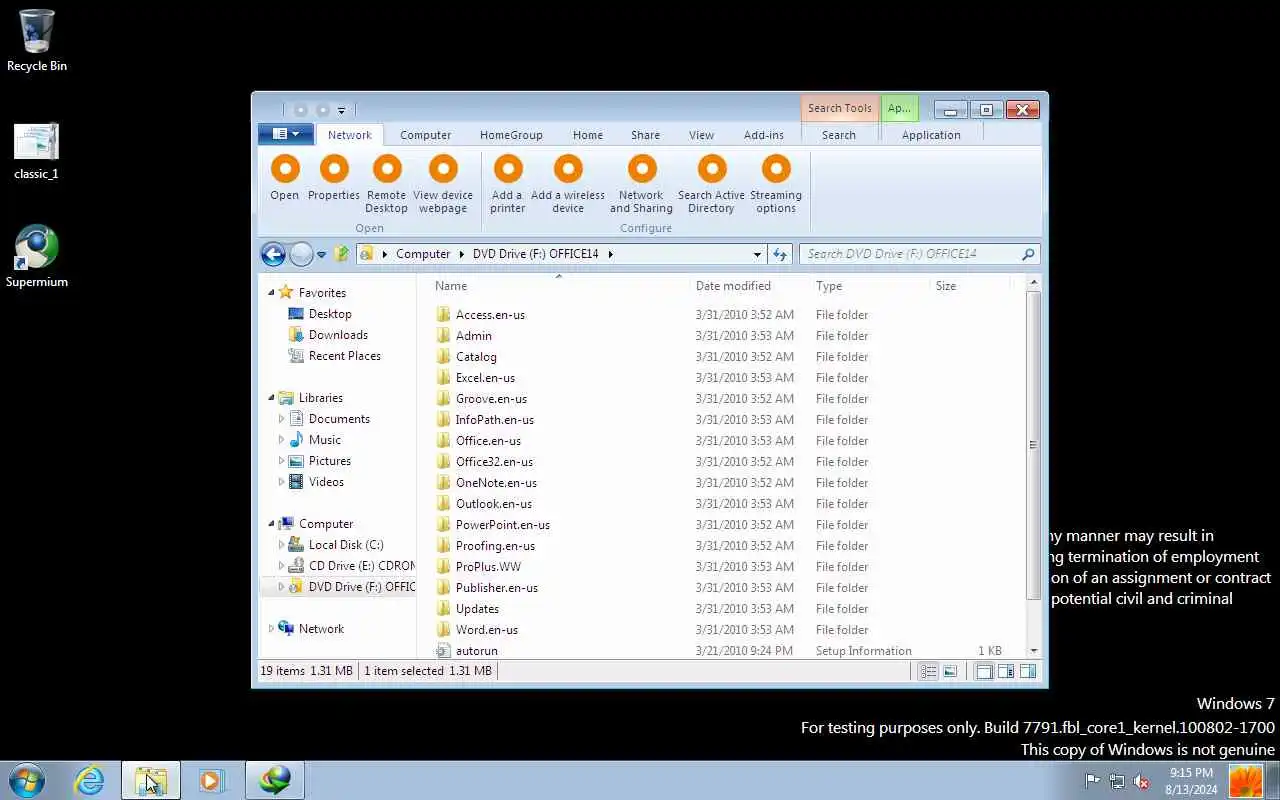Click the muted volume tray icon
The height and width of the screenshot is (800, 1280).
pyautogui.click(x=1141, y=781)
